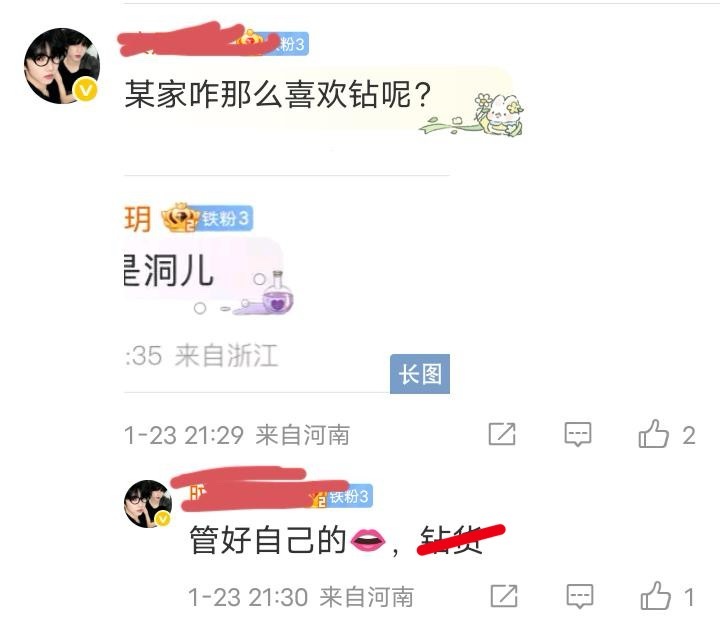Tap the 铁粉3 badge in the embedded image
720x620 pixels.
pos(225,218)
